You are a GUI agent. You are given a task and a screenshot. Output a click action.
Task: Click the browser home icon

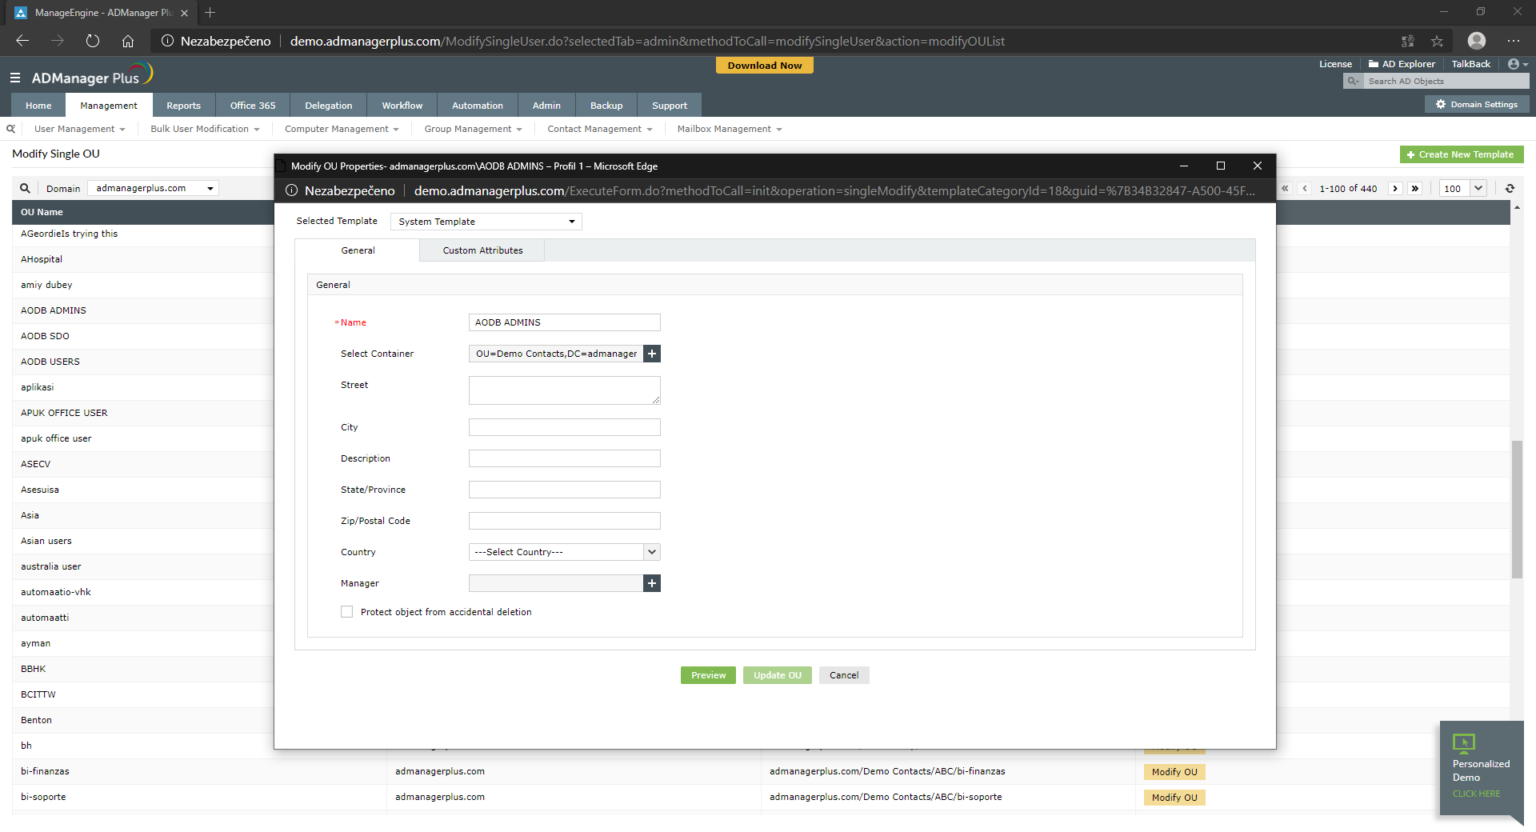click(x=128, y=41)
